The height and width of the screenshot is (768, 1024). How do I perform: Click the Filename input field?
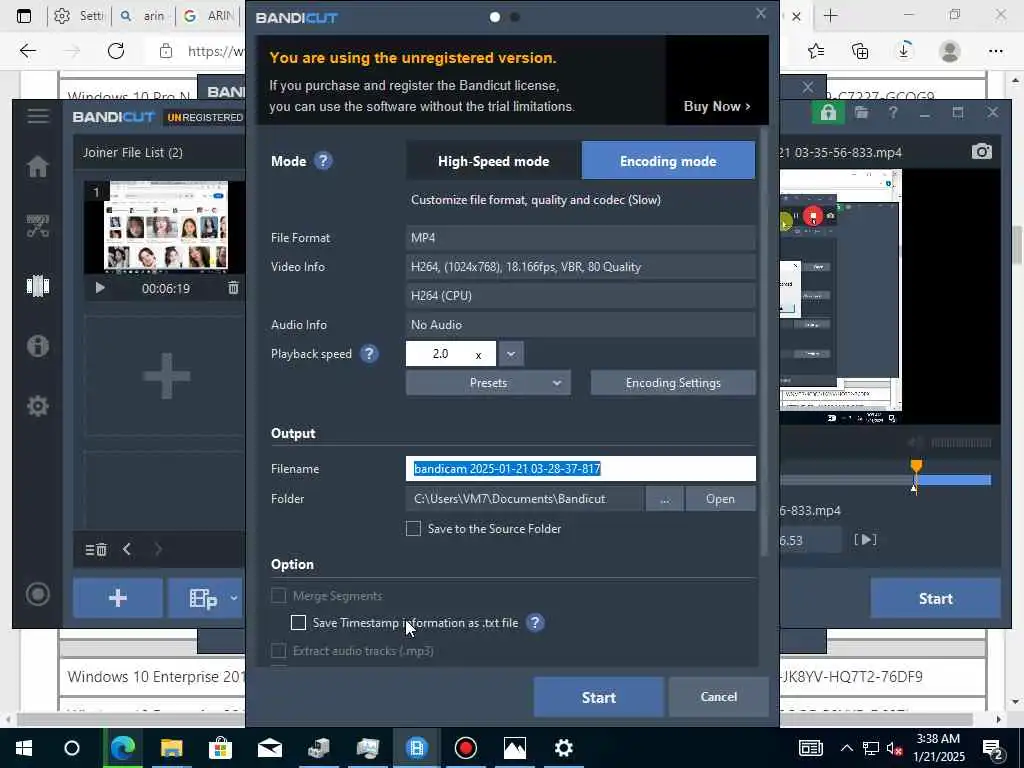pyautogui.click(x=581, y=468)
